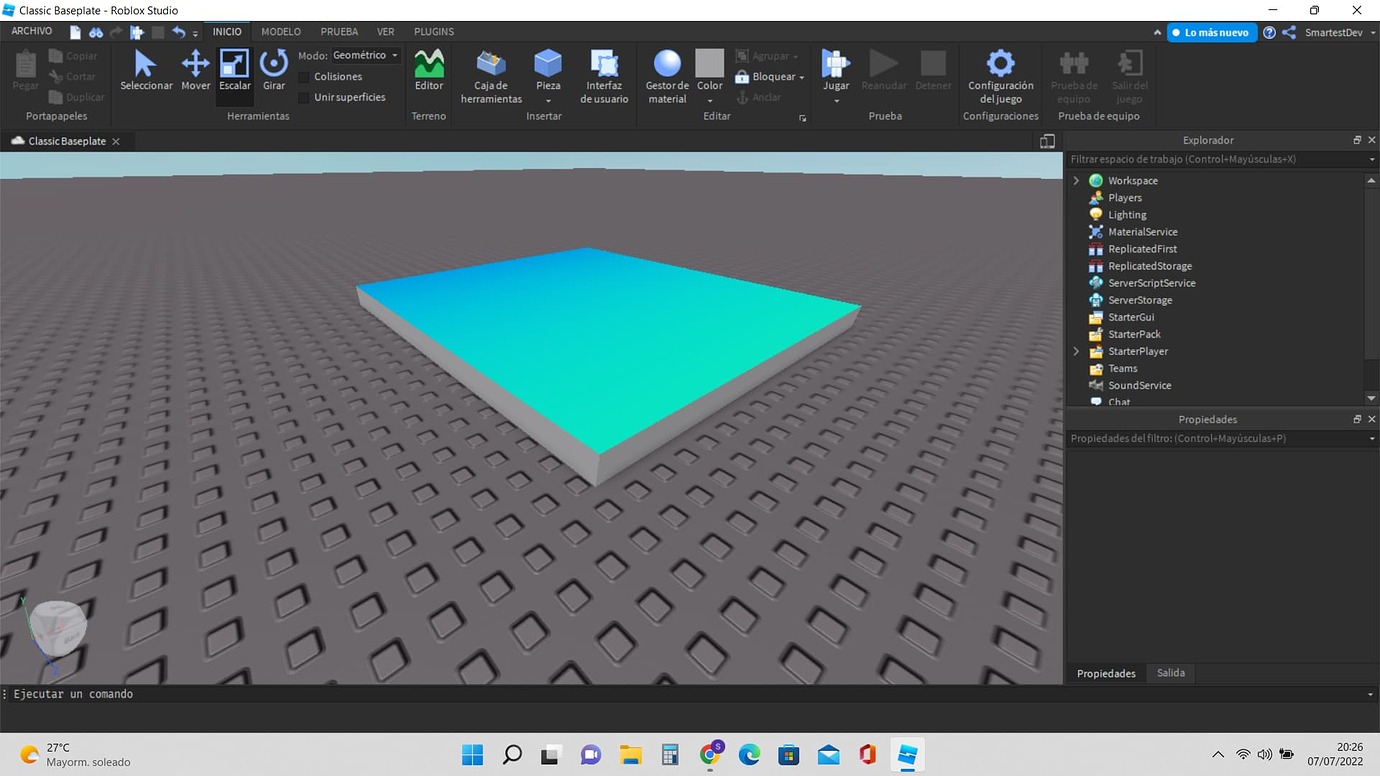
Task: Click the Ejecutar un comando field
Action: click(300, 693)
